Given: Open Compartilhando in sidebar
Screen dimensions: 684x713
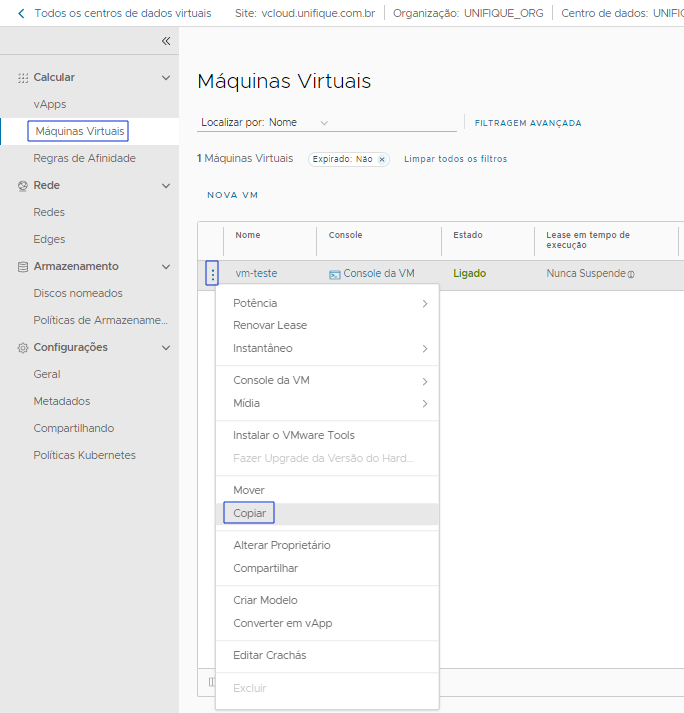Looking at the screenshot, I should (x=74, y=429).
